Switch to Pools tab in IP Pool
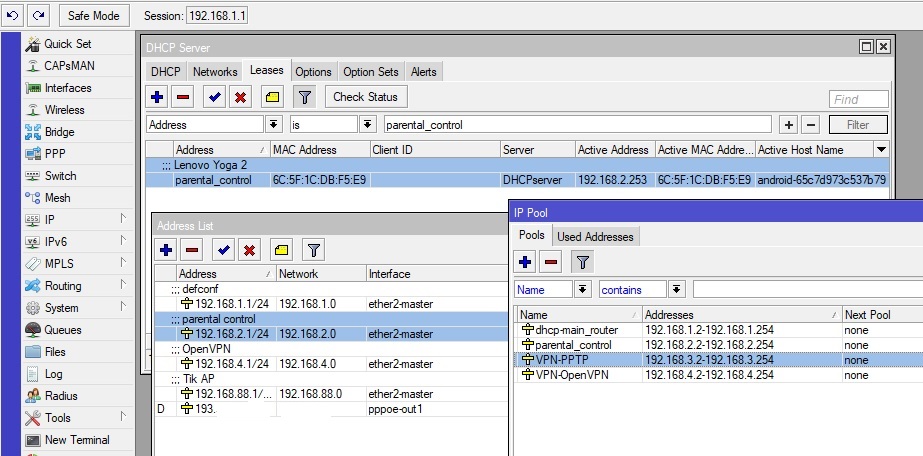Screen dimensions: 923x456 pyautogui.click(x=532, y=235)
